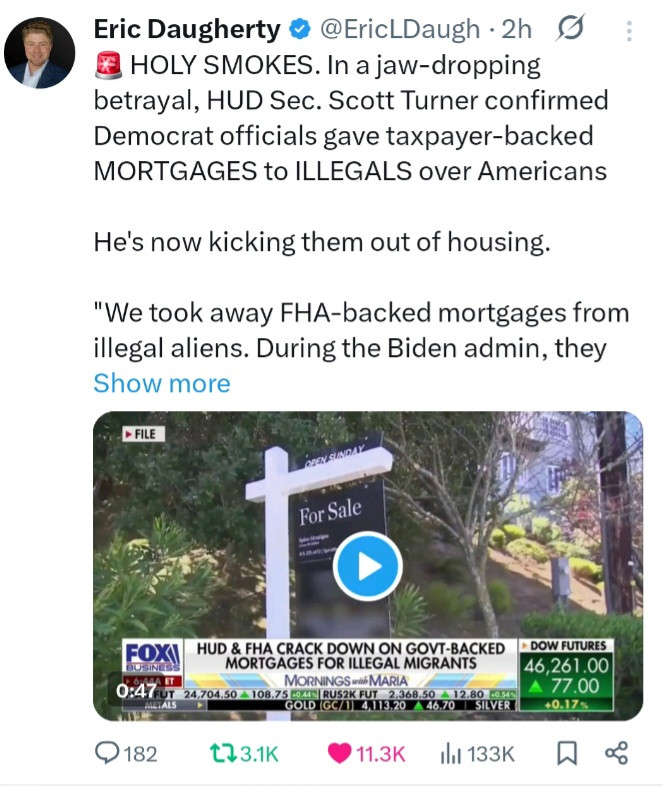The width and height of the screenshot is (663, 787).
Task: Click the tweet text about FHA-backed mortgages
Action: pyautogui.click(x=361, y=330)
